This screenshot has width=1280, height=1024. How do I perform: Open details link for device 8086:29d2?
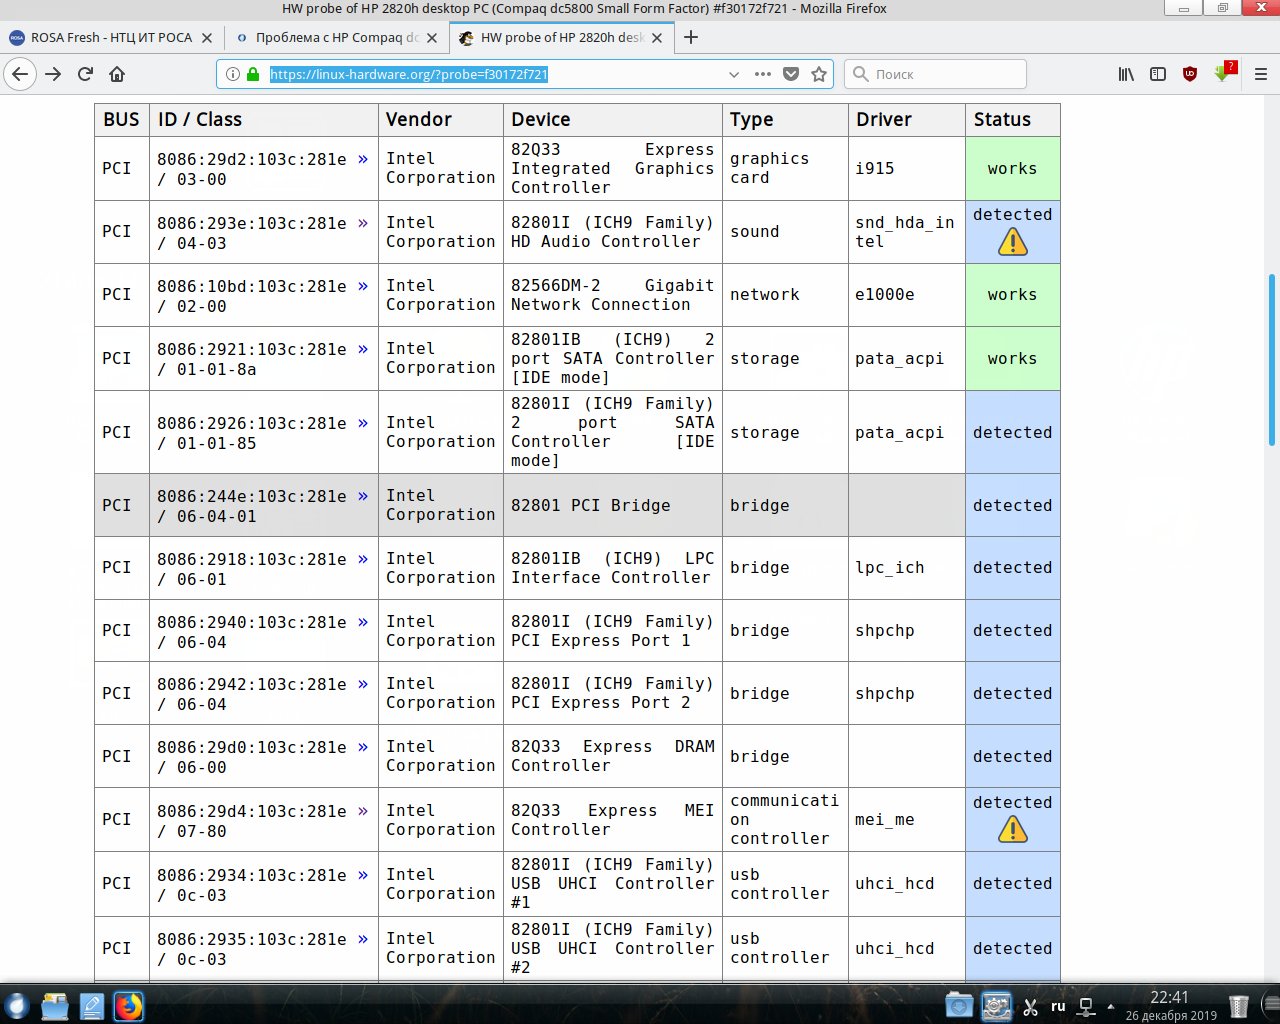[363, 159]
